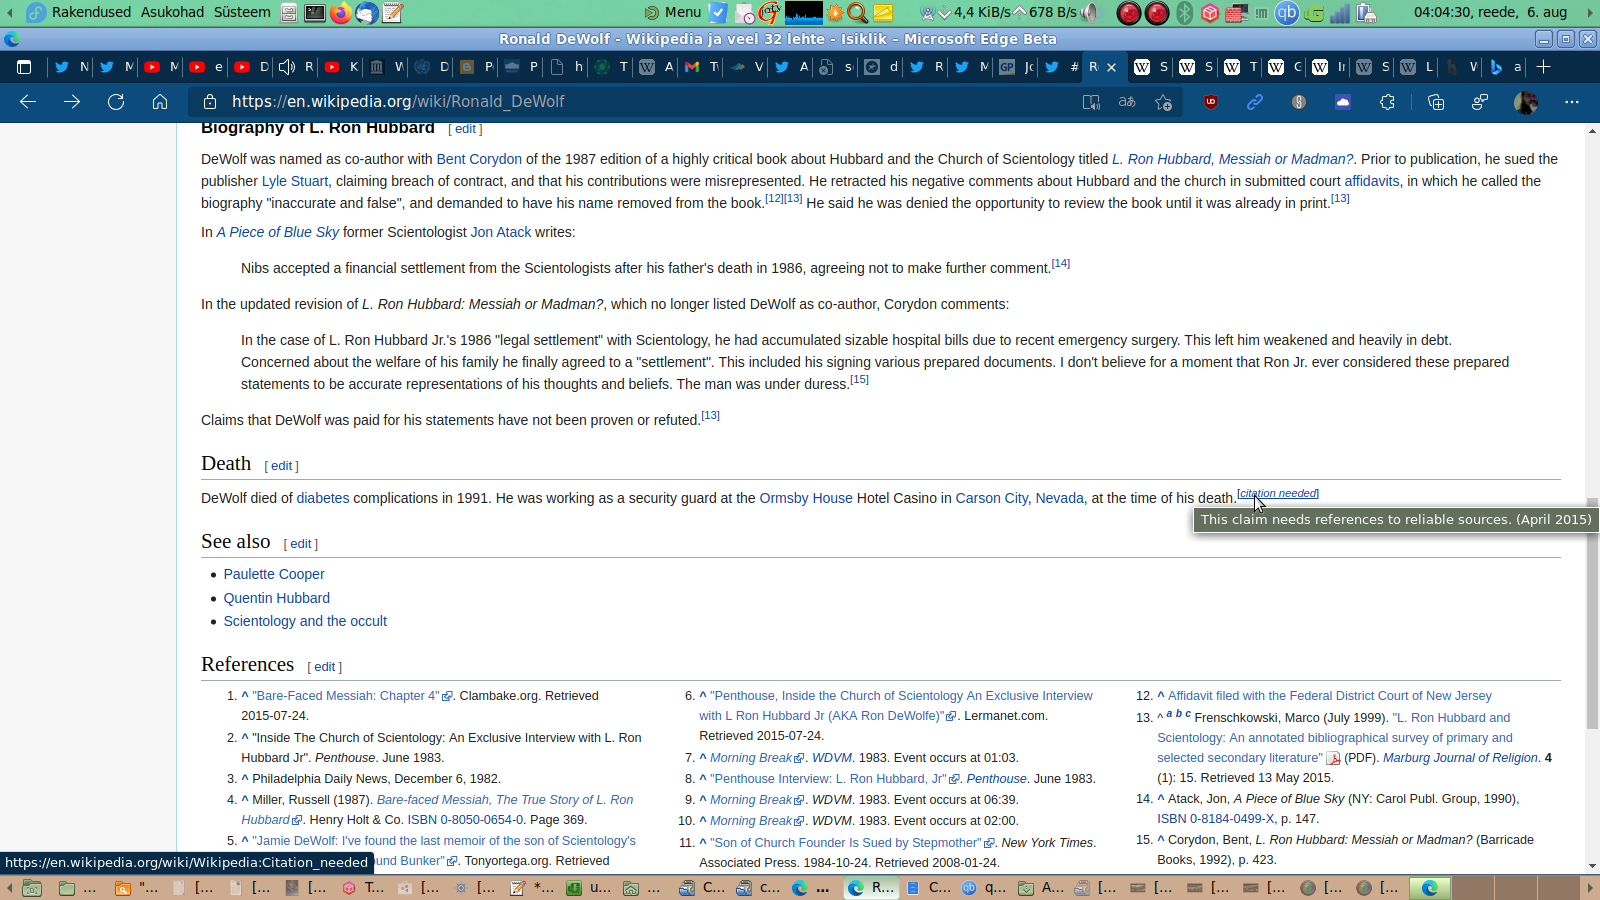1600x900 pixels.
Task: Open the qBittorrent tray icon
Action: click(1287, 12)
